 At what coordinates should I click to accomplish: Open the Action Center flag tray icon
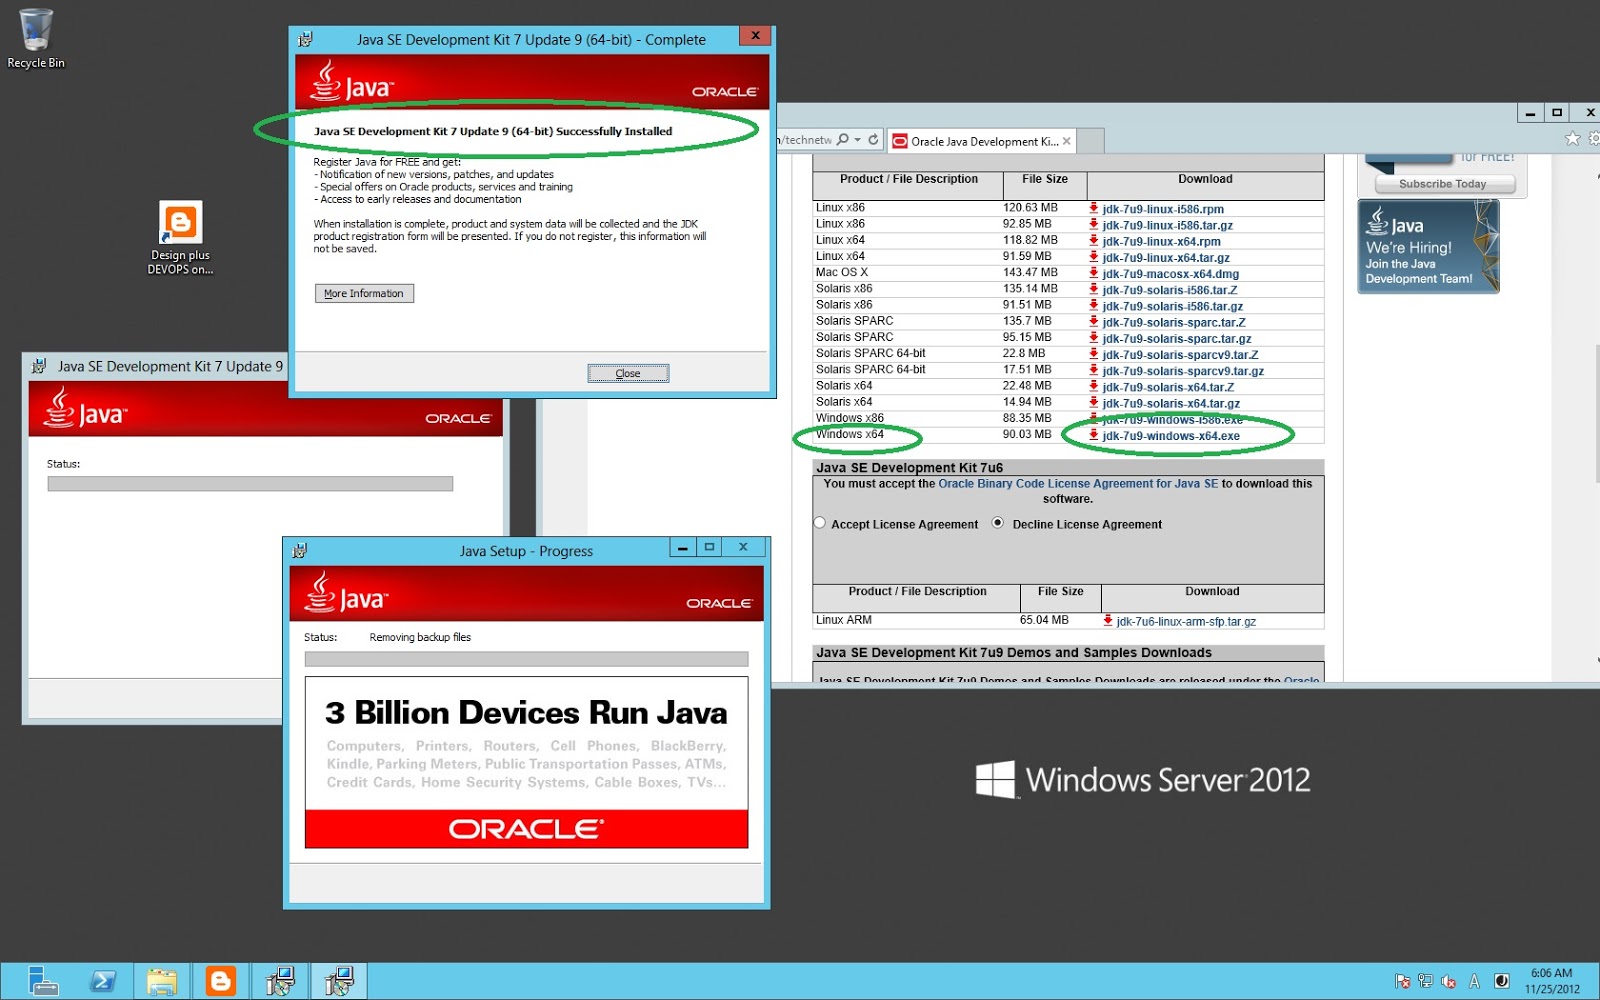1402,981
